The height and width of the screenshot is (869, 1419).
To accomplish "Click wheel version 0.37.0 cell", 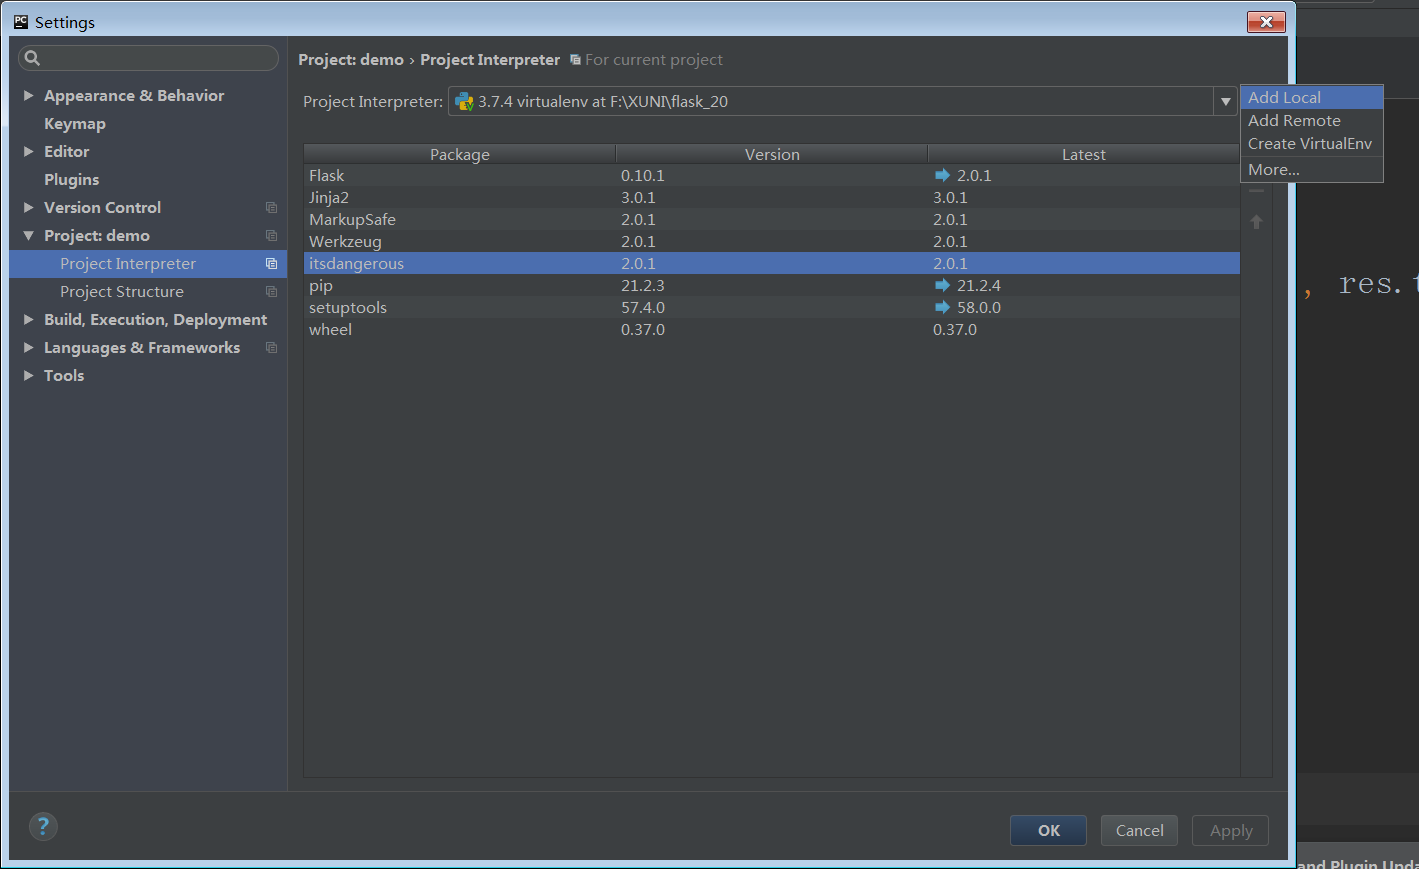I will coord(643,329).
